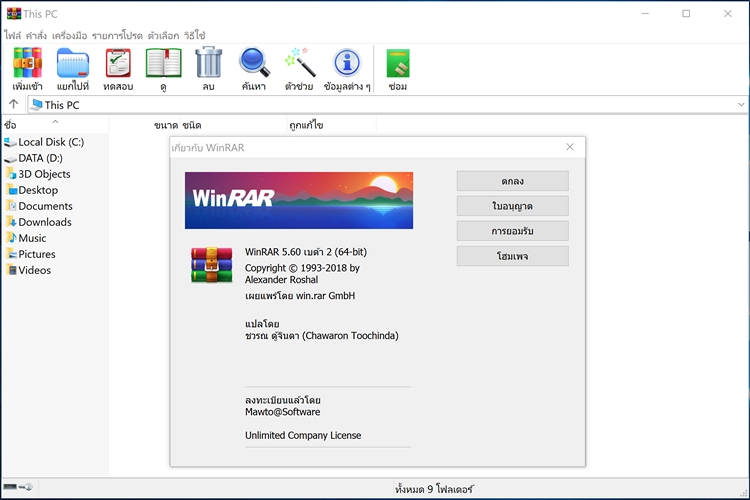
Task: Click the การยอมรับ (Acknowledgments) button
Action: tap(512, 231)
